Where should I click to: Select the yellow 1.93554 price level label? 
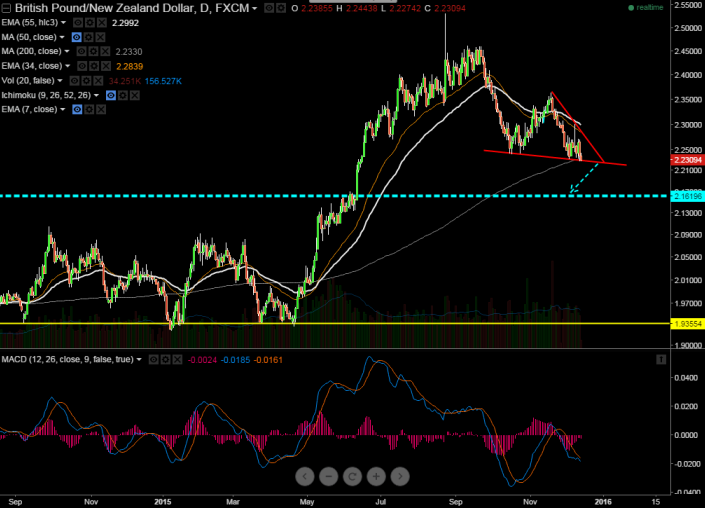[x=687, y=324]
